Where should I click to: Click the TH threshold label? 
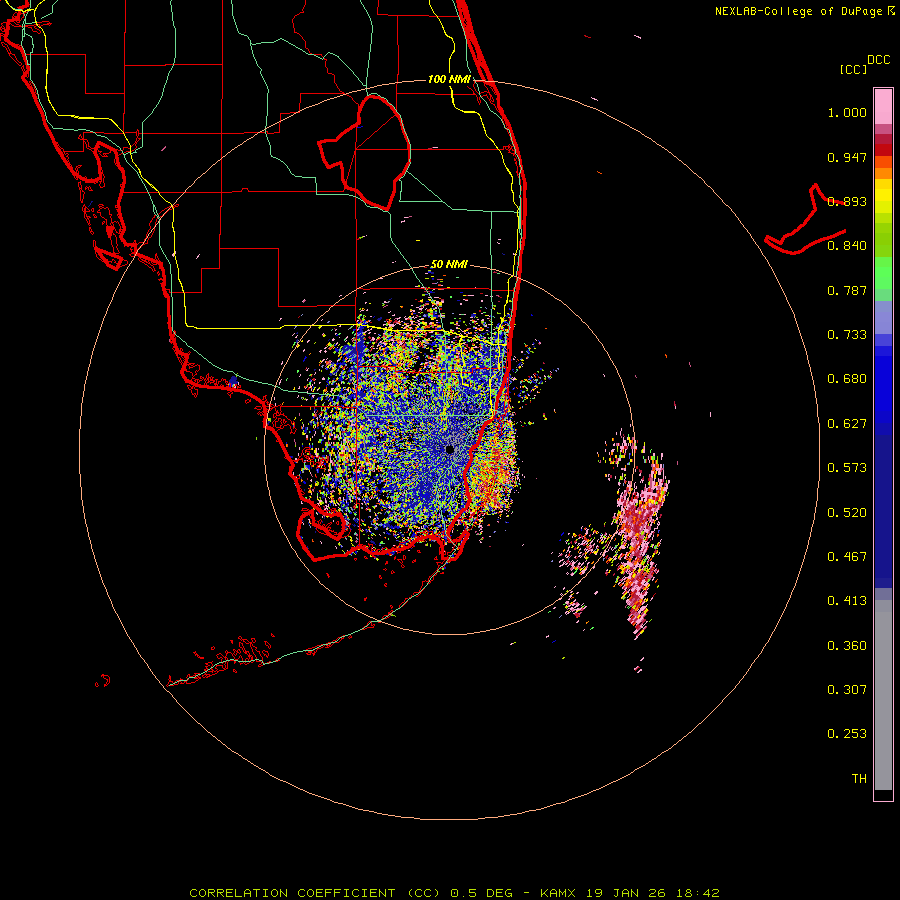859,779
